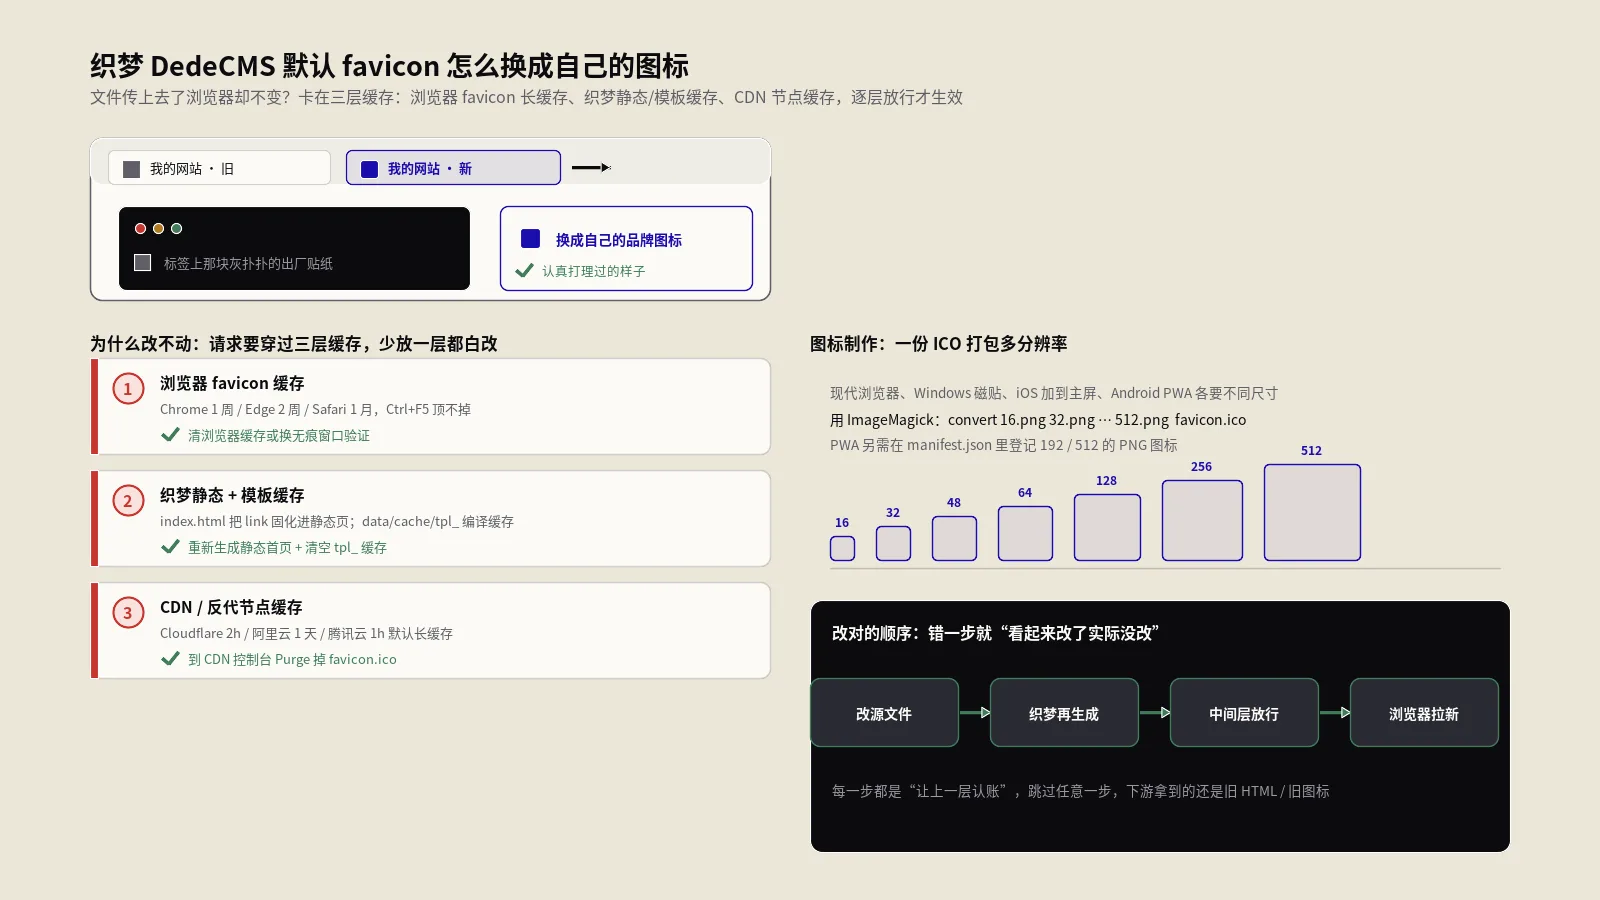The height and width of the screenshot is (900, 1600).
Task: Click the gray factory favicon in dark window
Action: click(x=142, y=262)
